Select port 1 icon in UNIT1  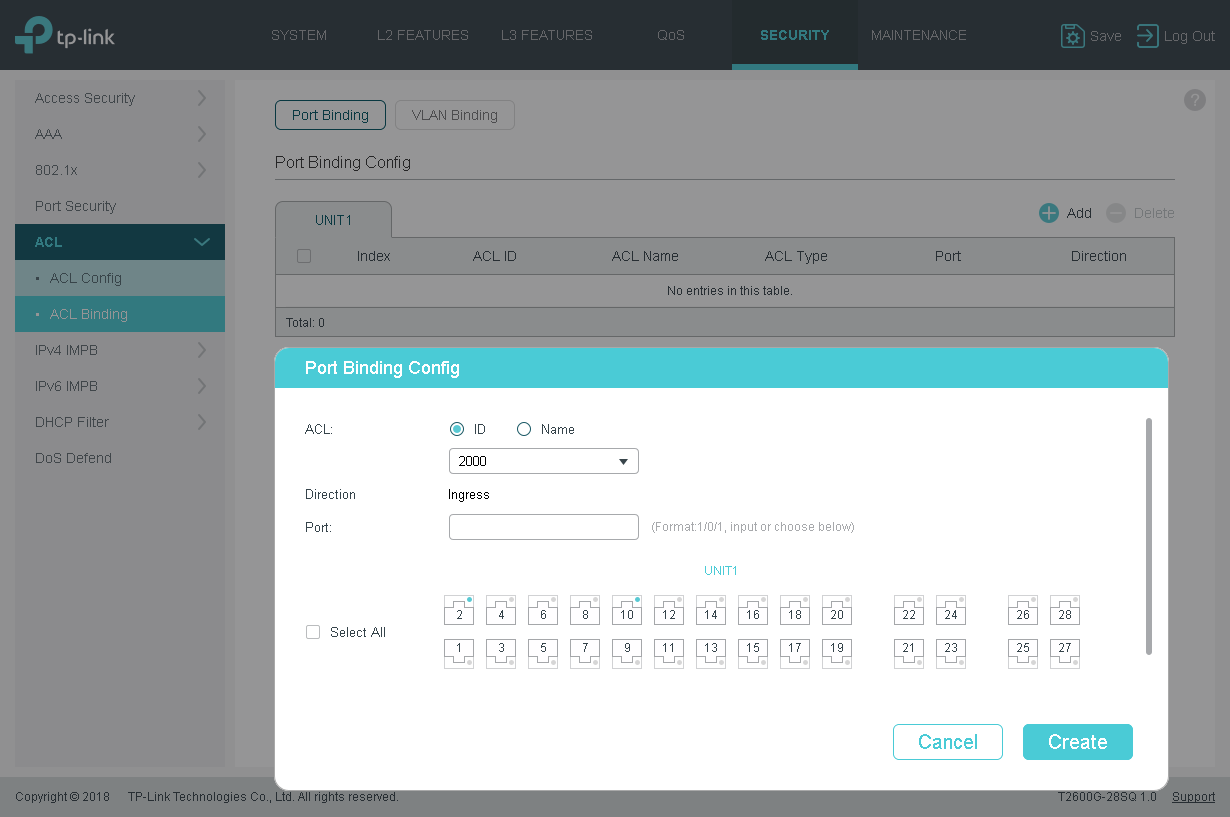pos(459,653)
